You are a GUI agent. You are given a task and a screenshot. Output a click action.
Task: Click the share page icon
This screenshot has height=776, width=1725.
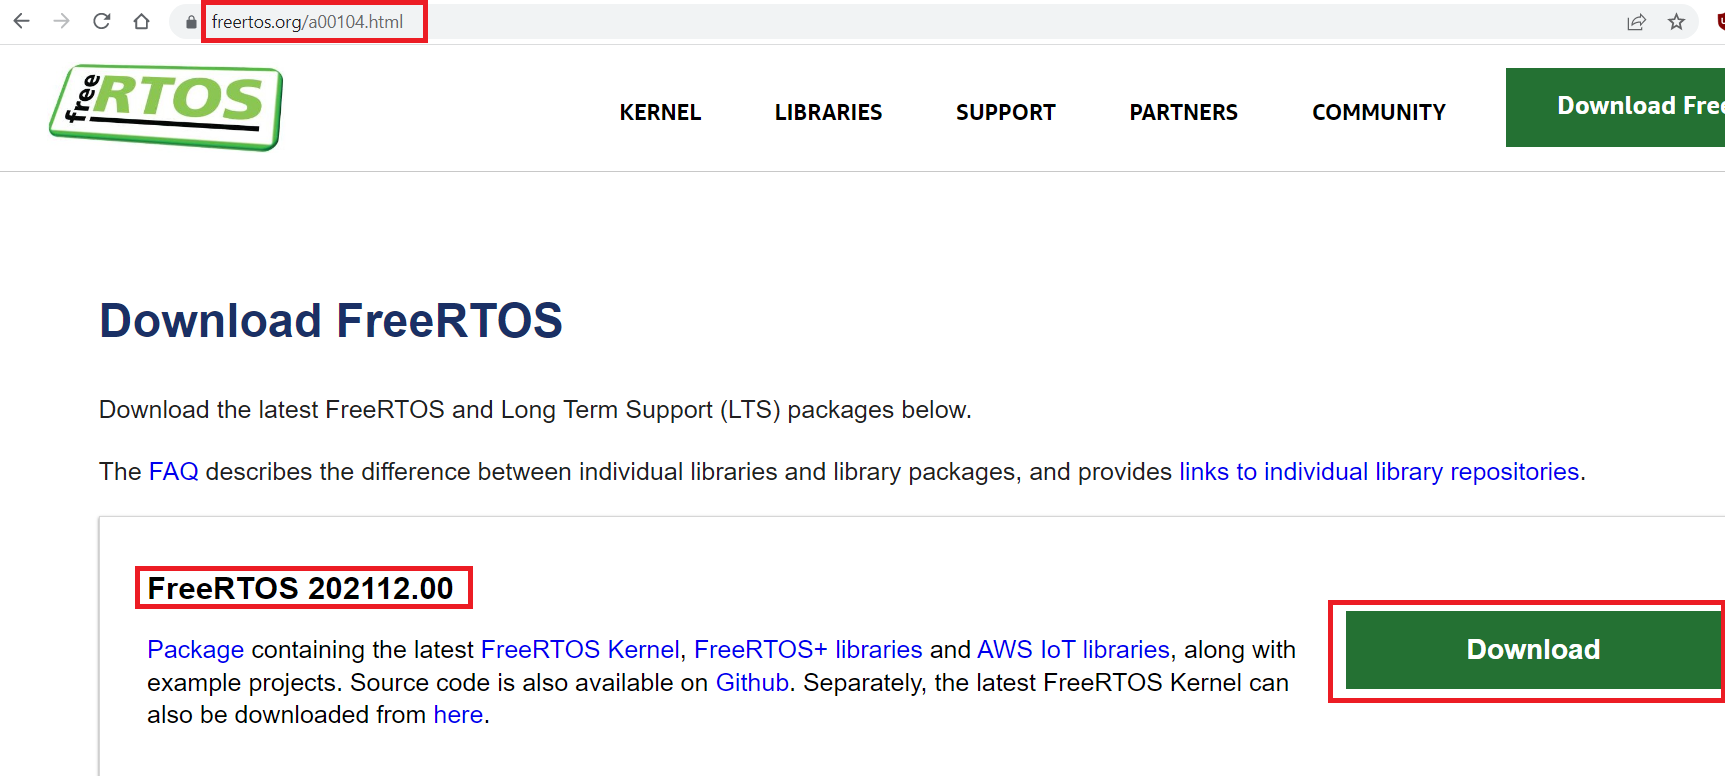pos(1636,22)
